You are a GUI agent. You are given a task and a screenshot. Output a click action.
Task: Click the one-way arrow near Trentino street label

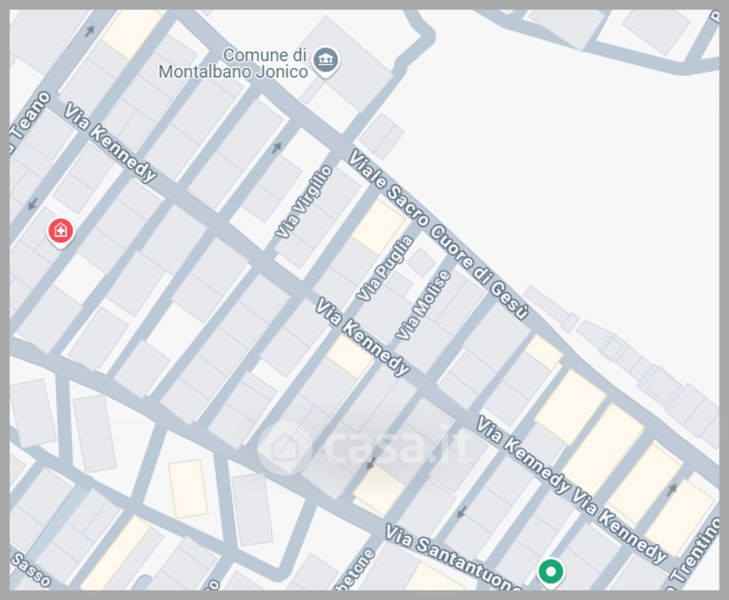click(x=672, y=489)
